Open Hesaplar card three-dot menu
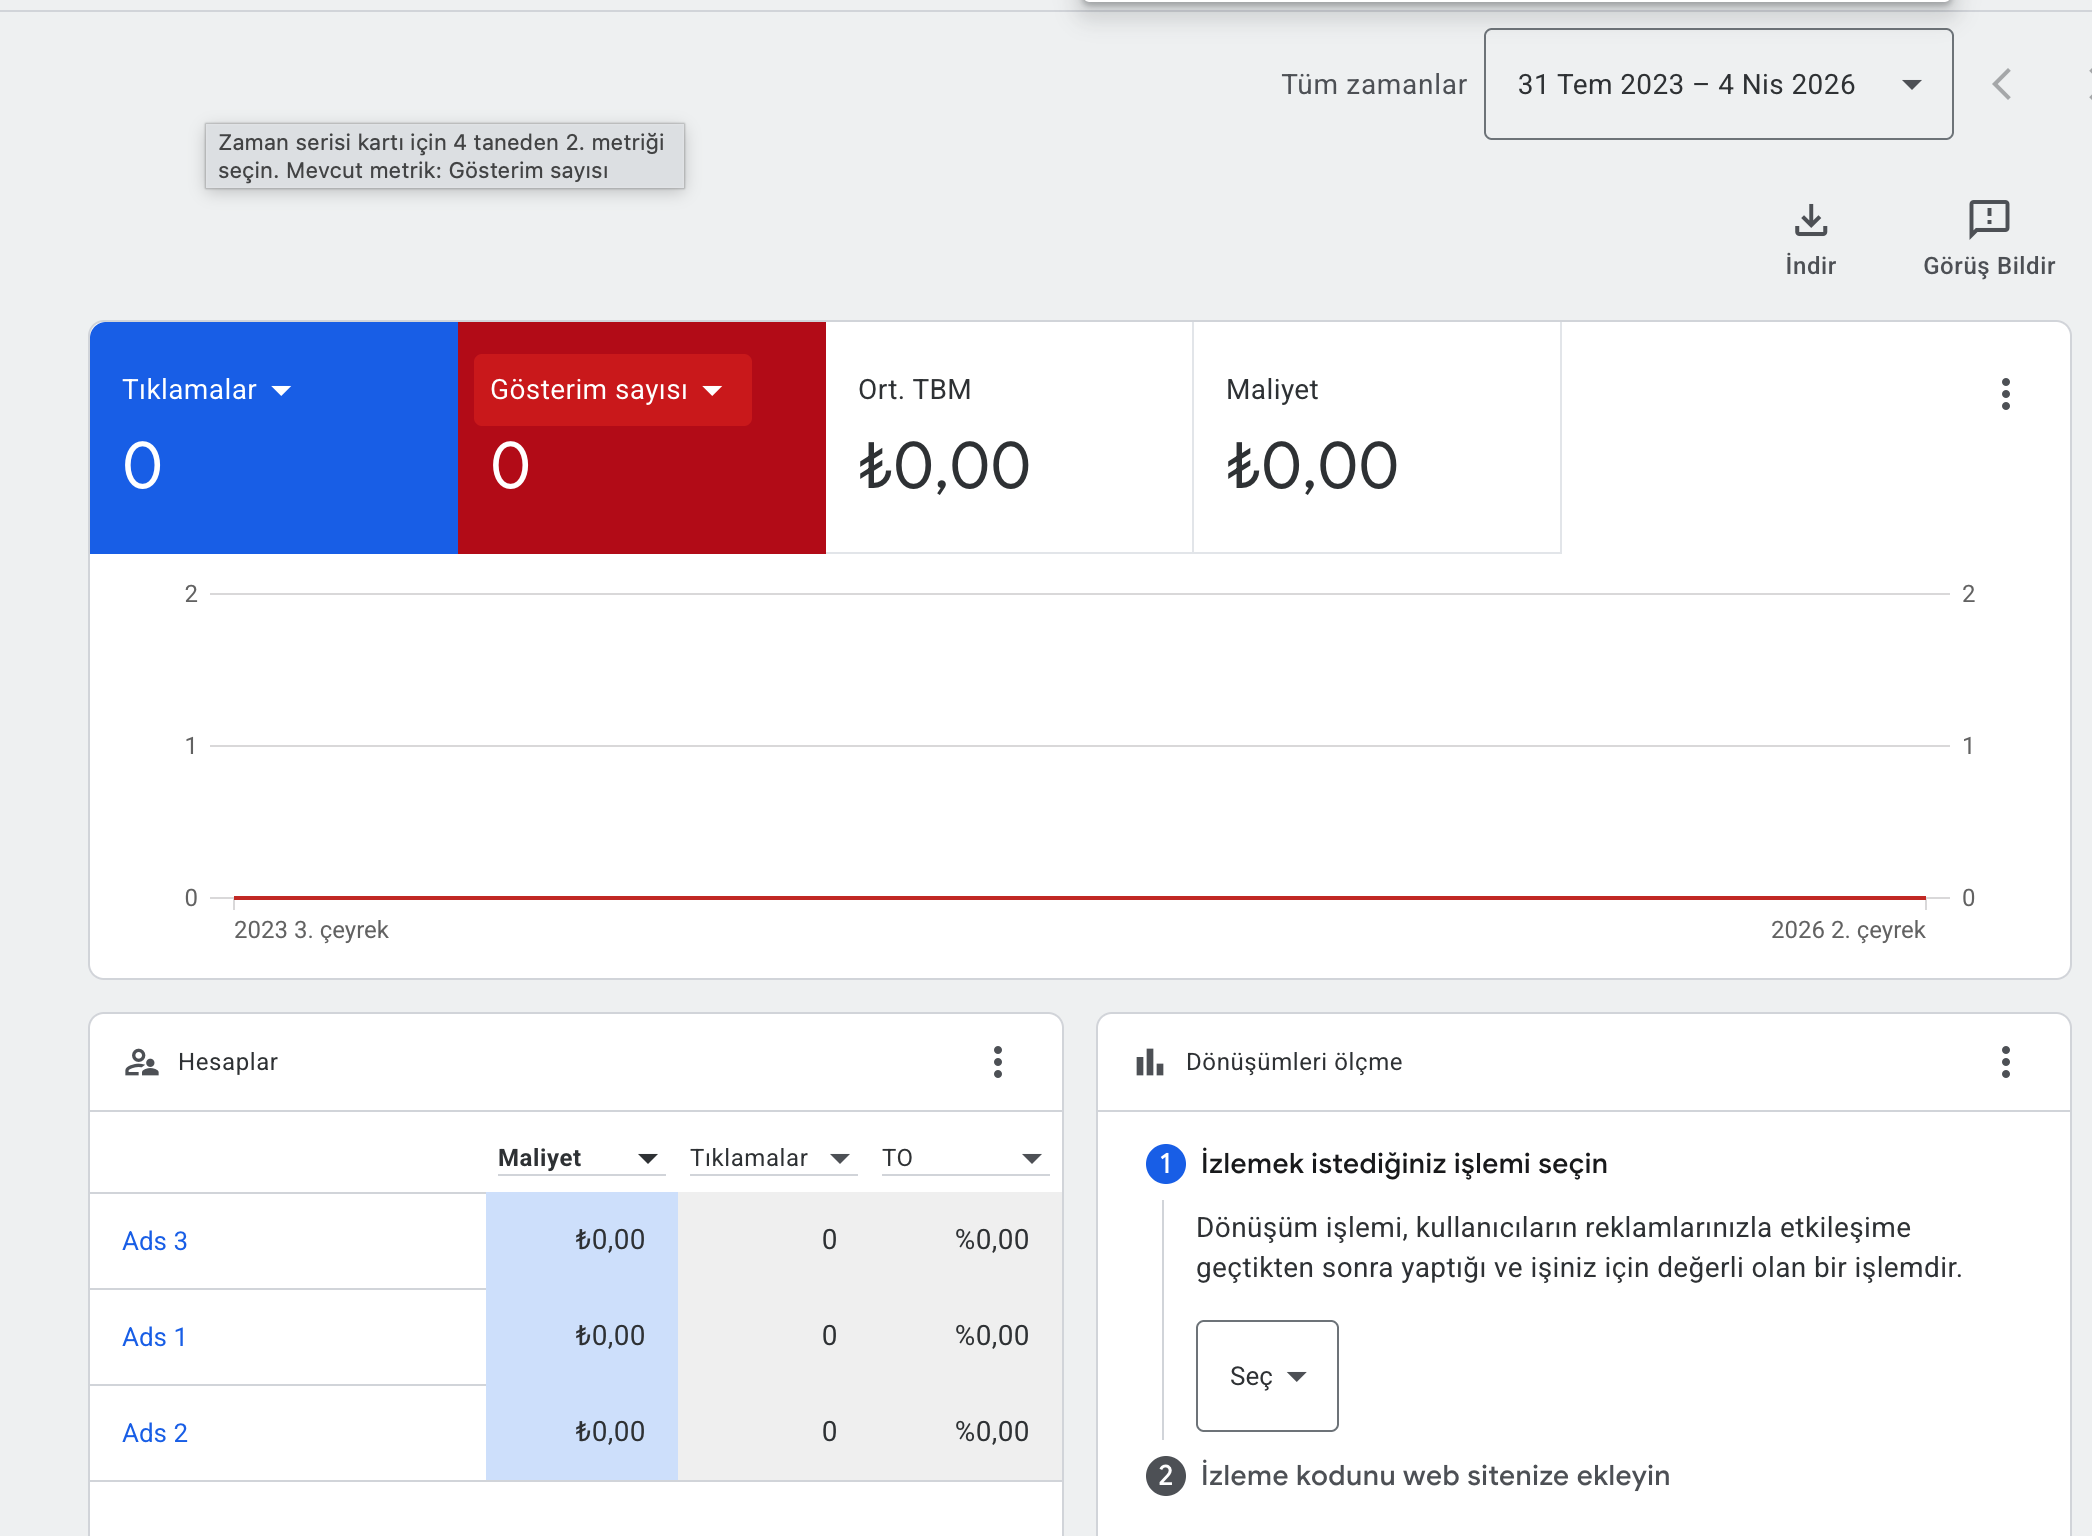This screenshot has width=2092, height=1536. (x=997, y=1062)
